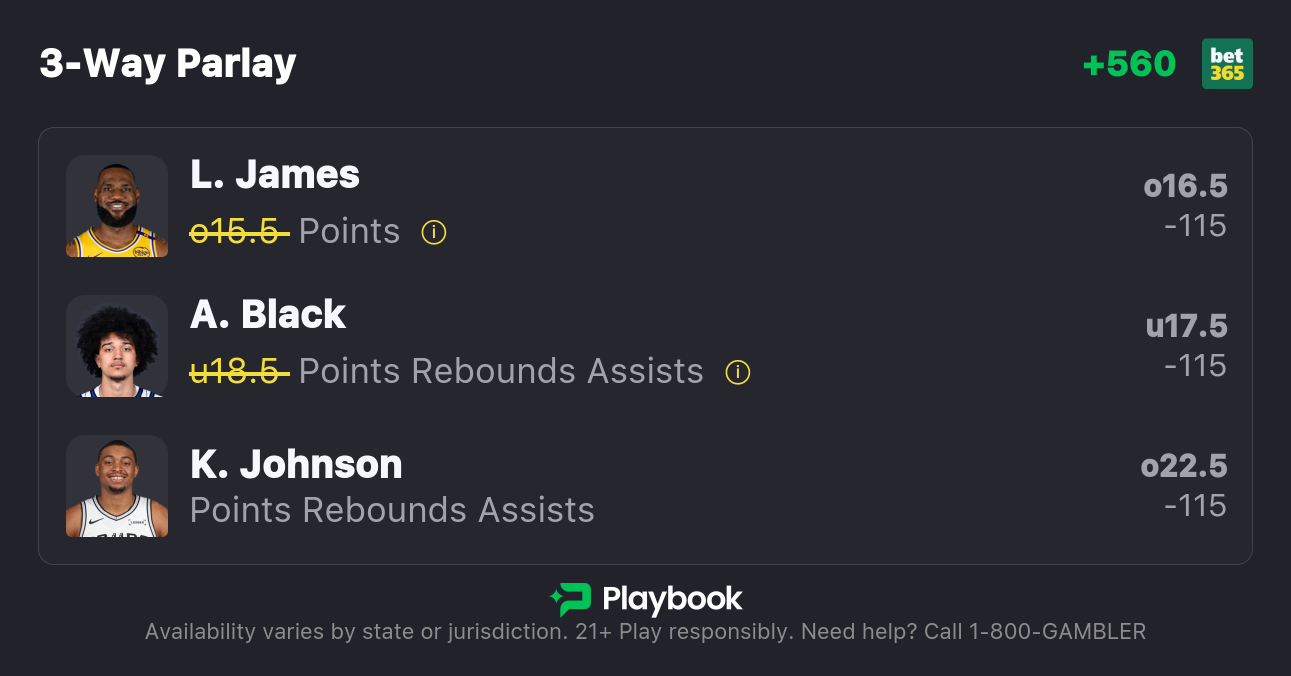Select the o22.5 line for K. Johnson
This screenshot has width=1291, height=676.
click(x=1184, y=466)
